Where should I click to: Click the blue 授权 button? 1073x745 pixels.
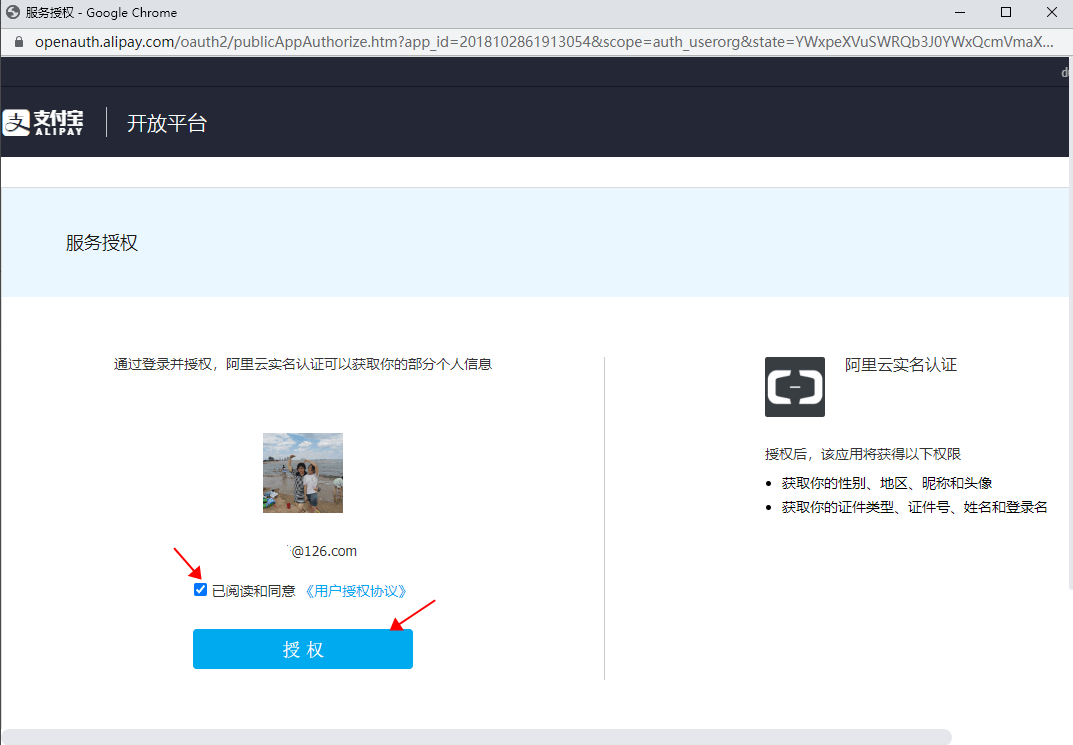coord(302,649)
